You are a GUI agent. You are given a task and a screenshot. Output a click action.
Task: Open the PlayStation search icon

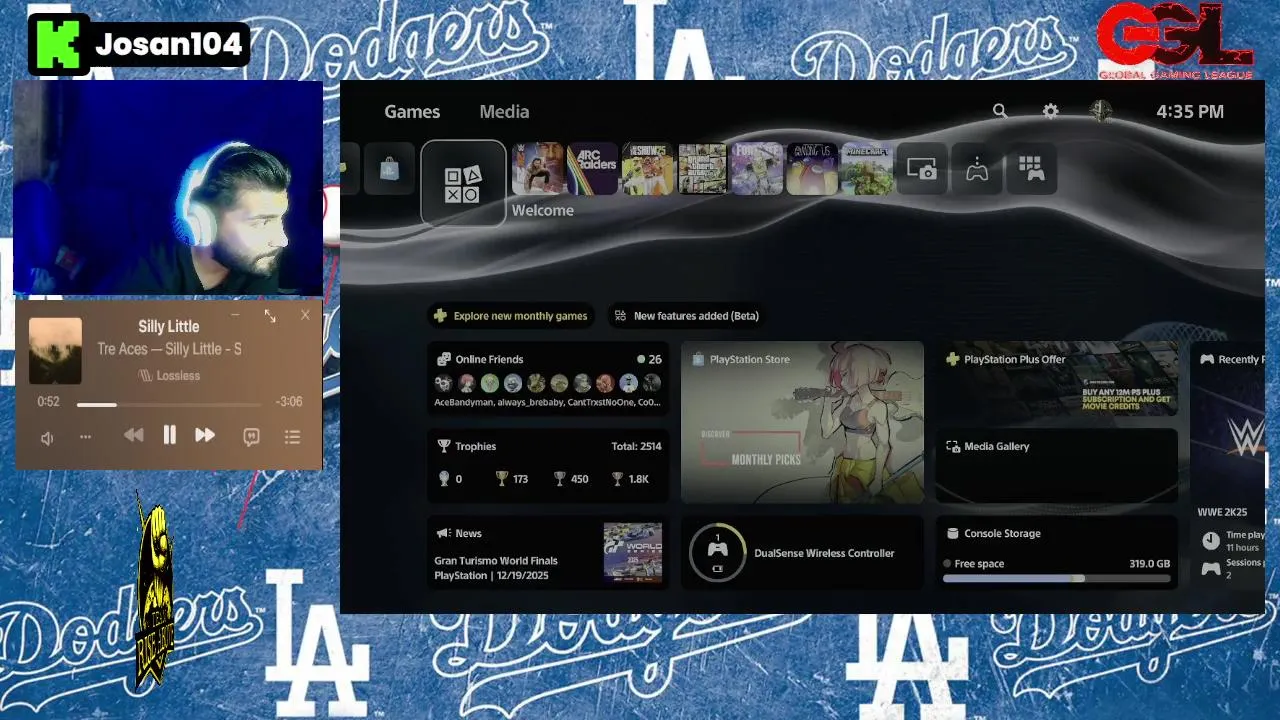[999, 111]
